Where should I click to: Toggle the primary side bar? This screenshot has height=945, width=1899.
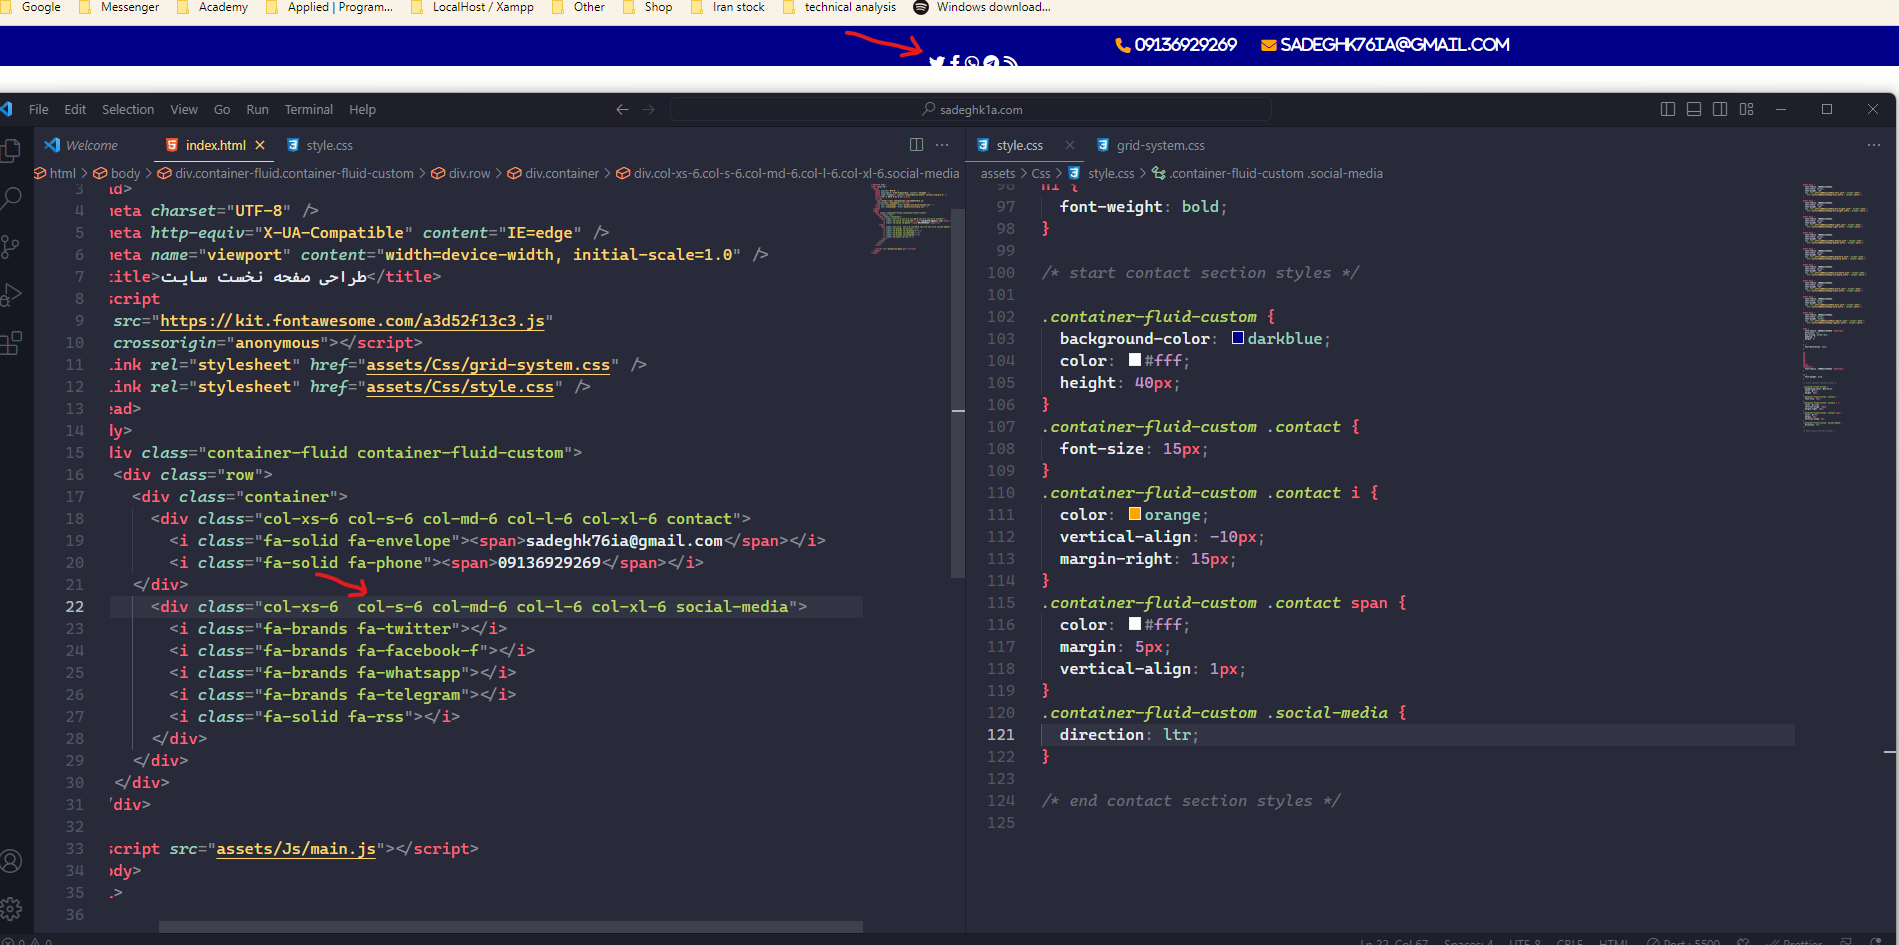tap(1668, 109)
